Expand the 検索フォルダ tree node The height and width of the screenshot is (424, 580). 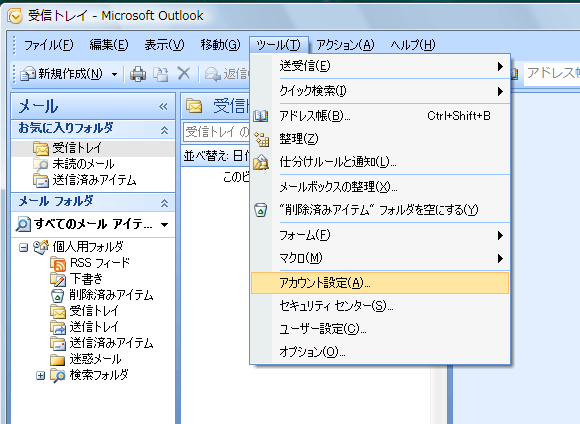(40, 376)
